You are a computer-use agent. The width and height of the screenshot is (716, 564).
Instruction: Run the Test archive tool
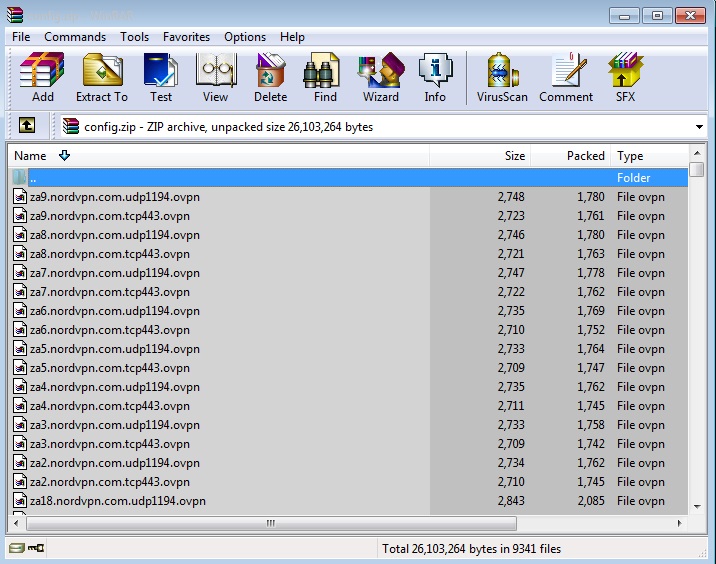tap(161, 77)
